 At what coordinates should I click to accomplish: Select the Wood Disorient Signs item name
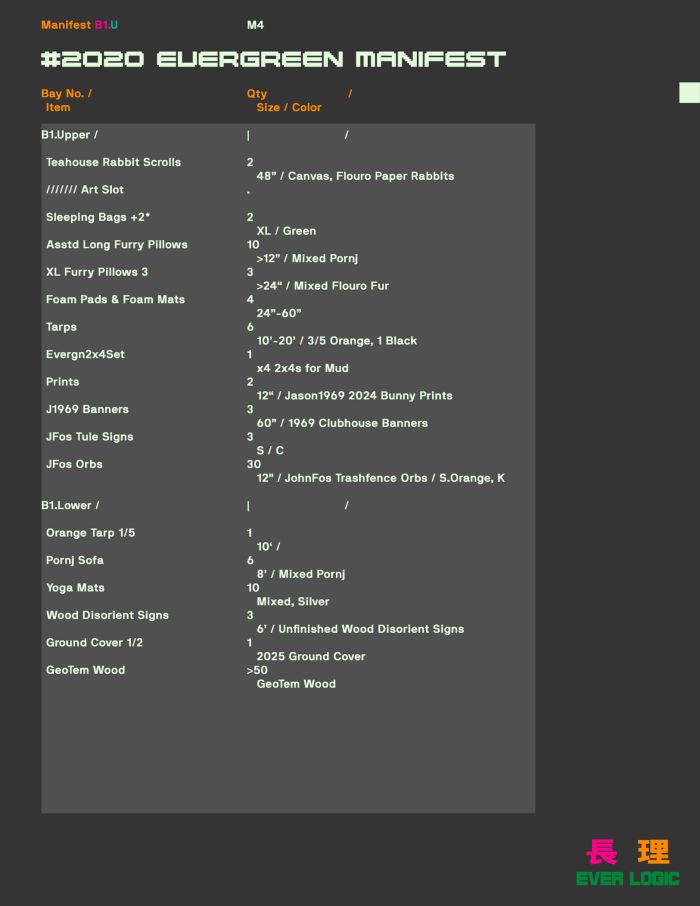pos(107,616)
